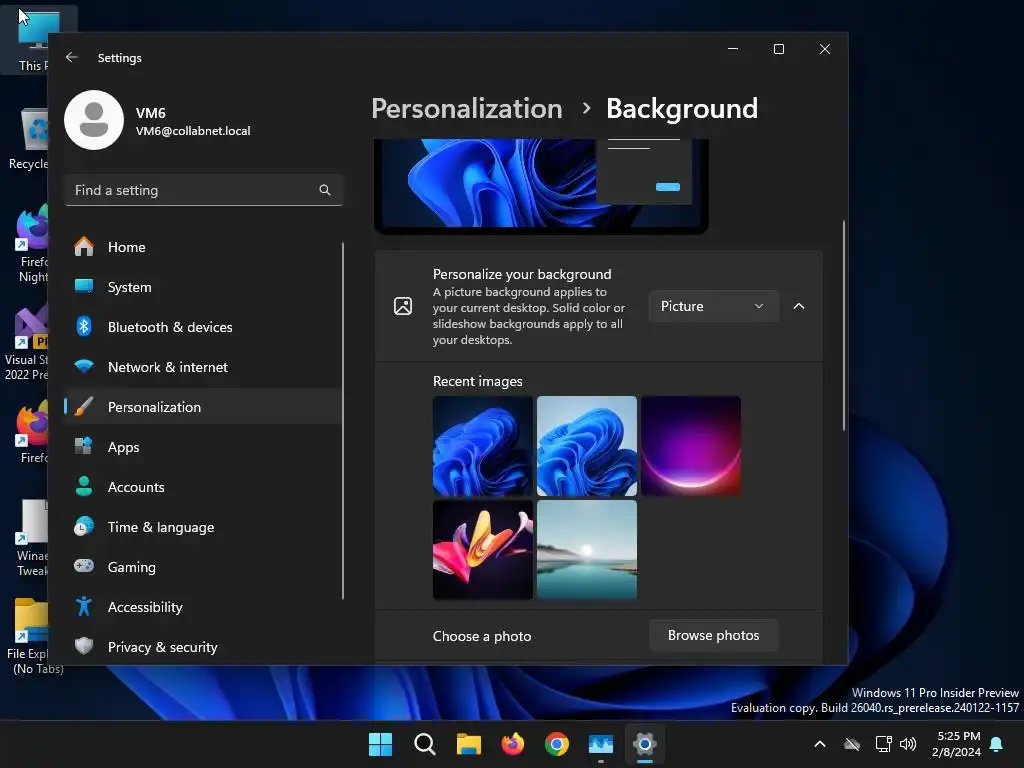Select the dark blue bloom recent image
1024x768 pixels.
[x=483, y=446]
